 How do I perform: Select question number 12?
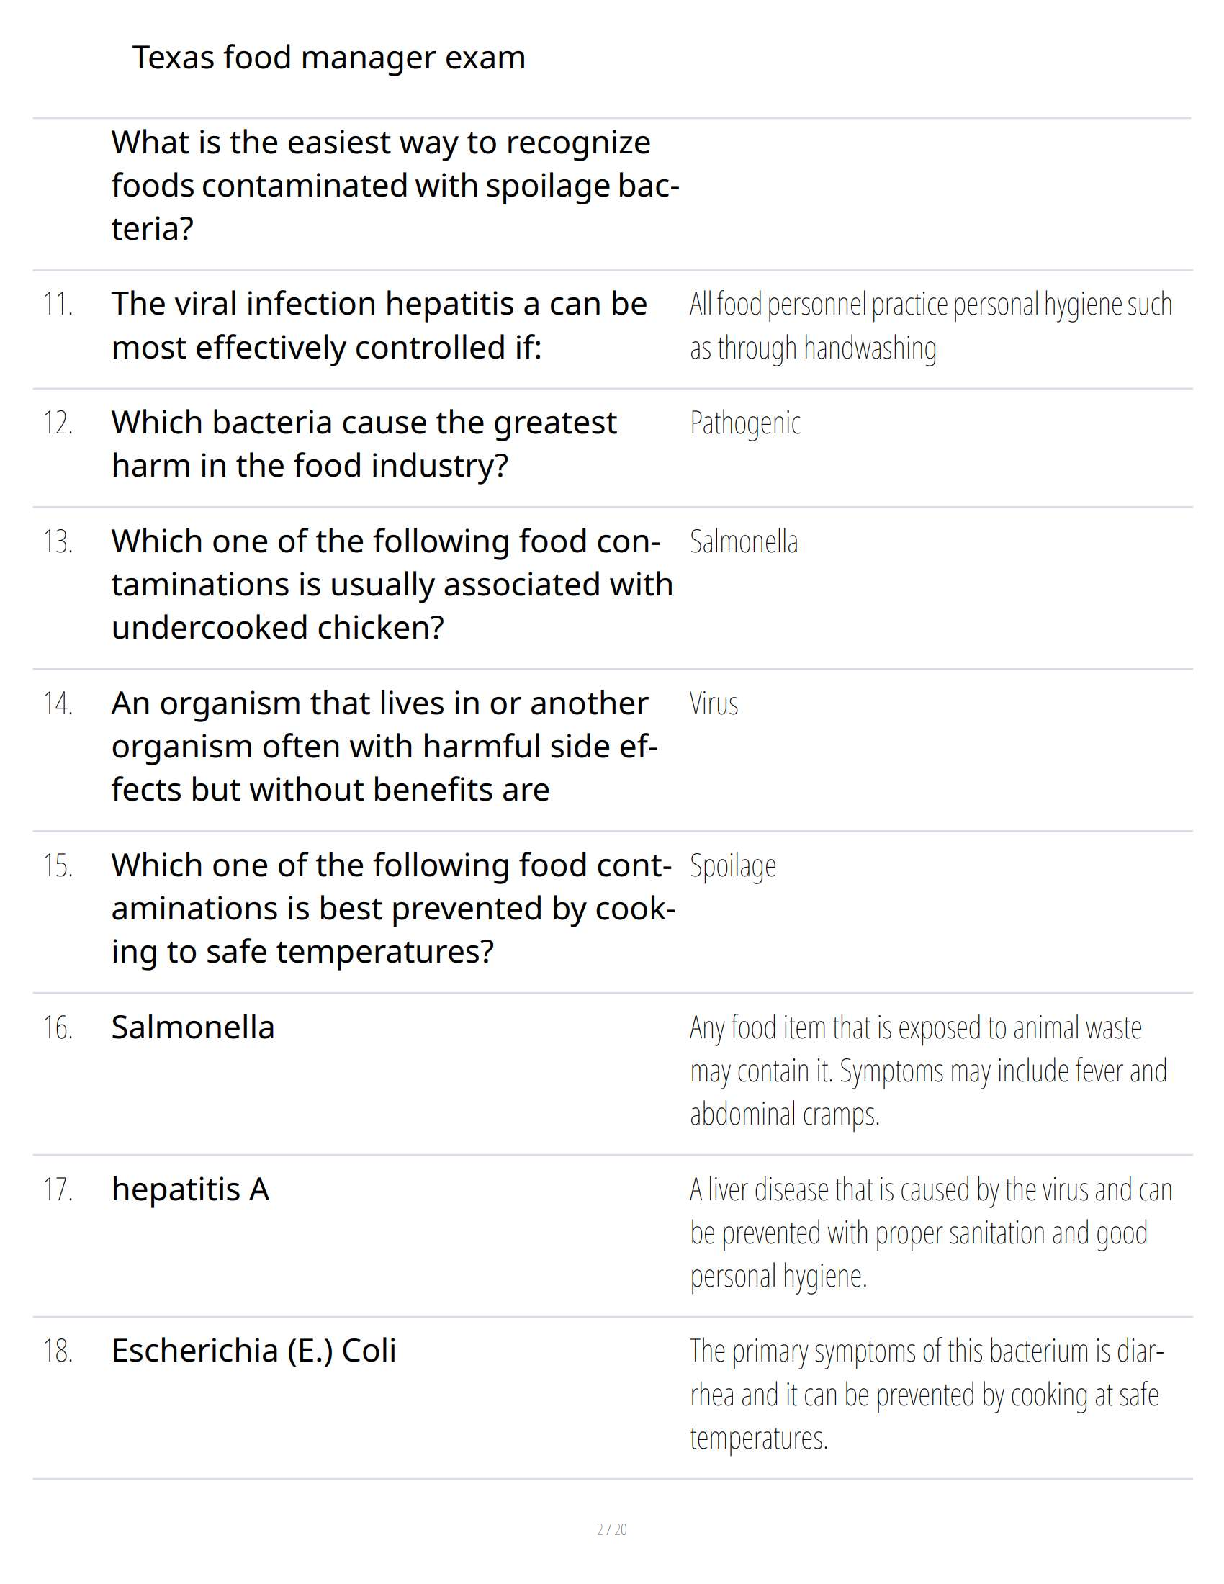(x=58, y=423)
